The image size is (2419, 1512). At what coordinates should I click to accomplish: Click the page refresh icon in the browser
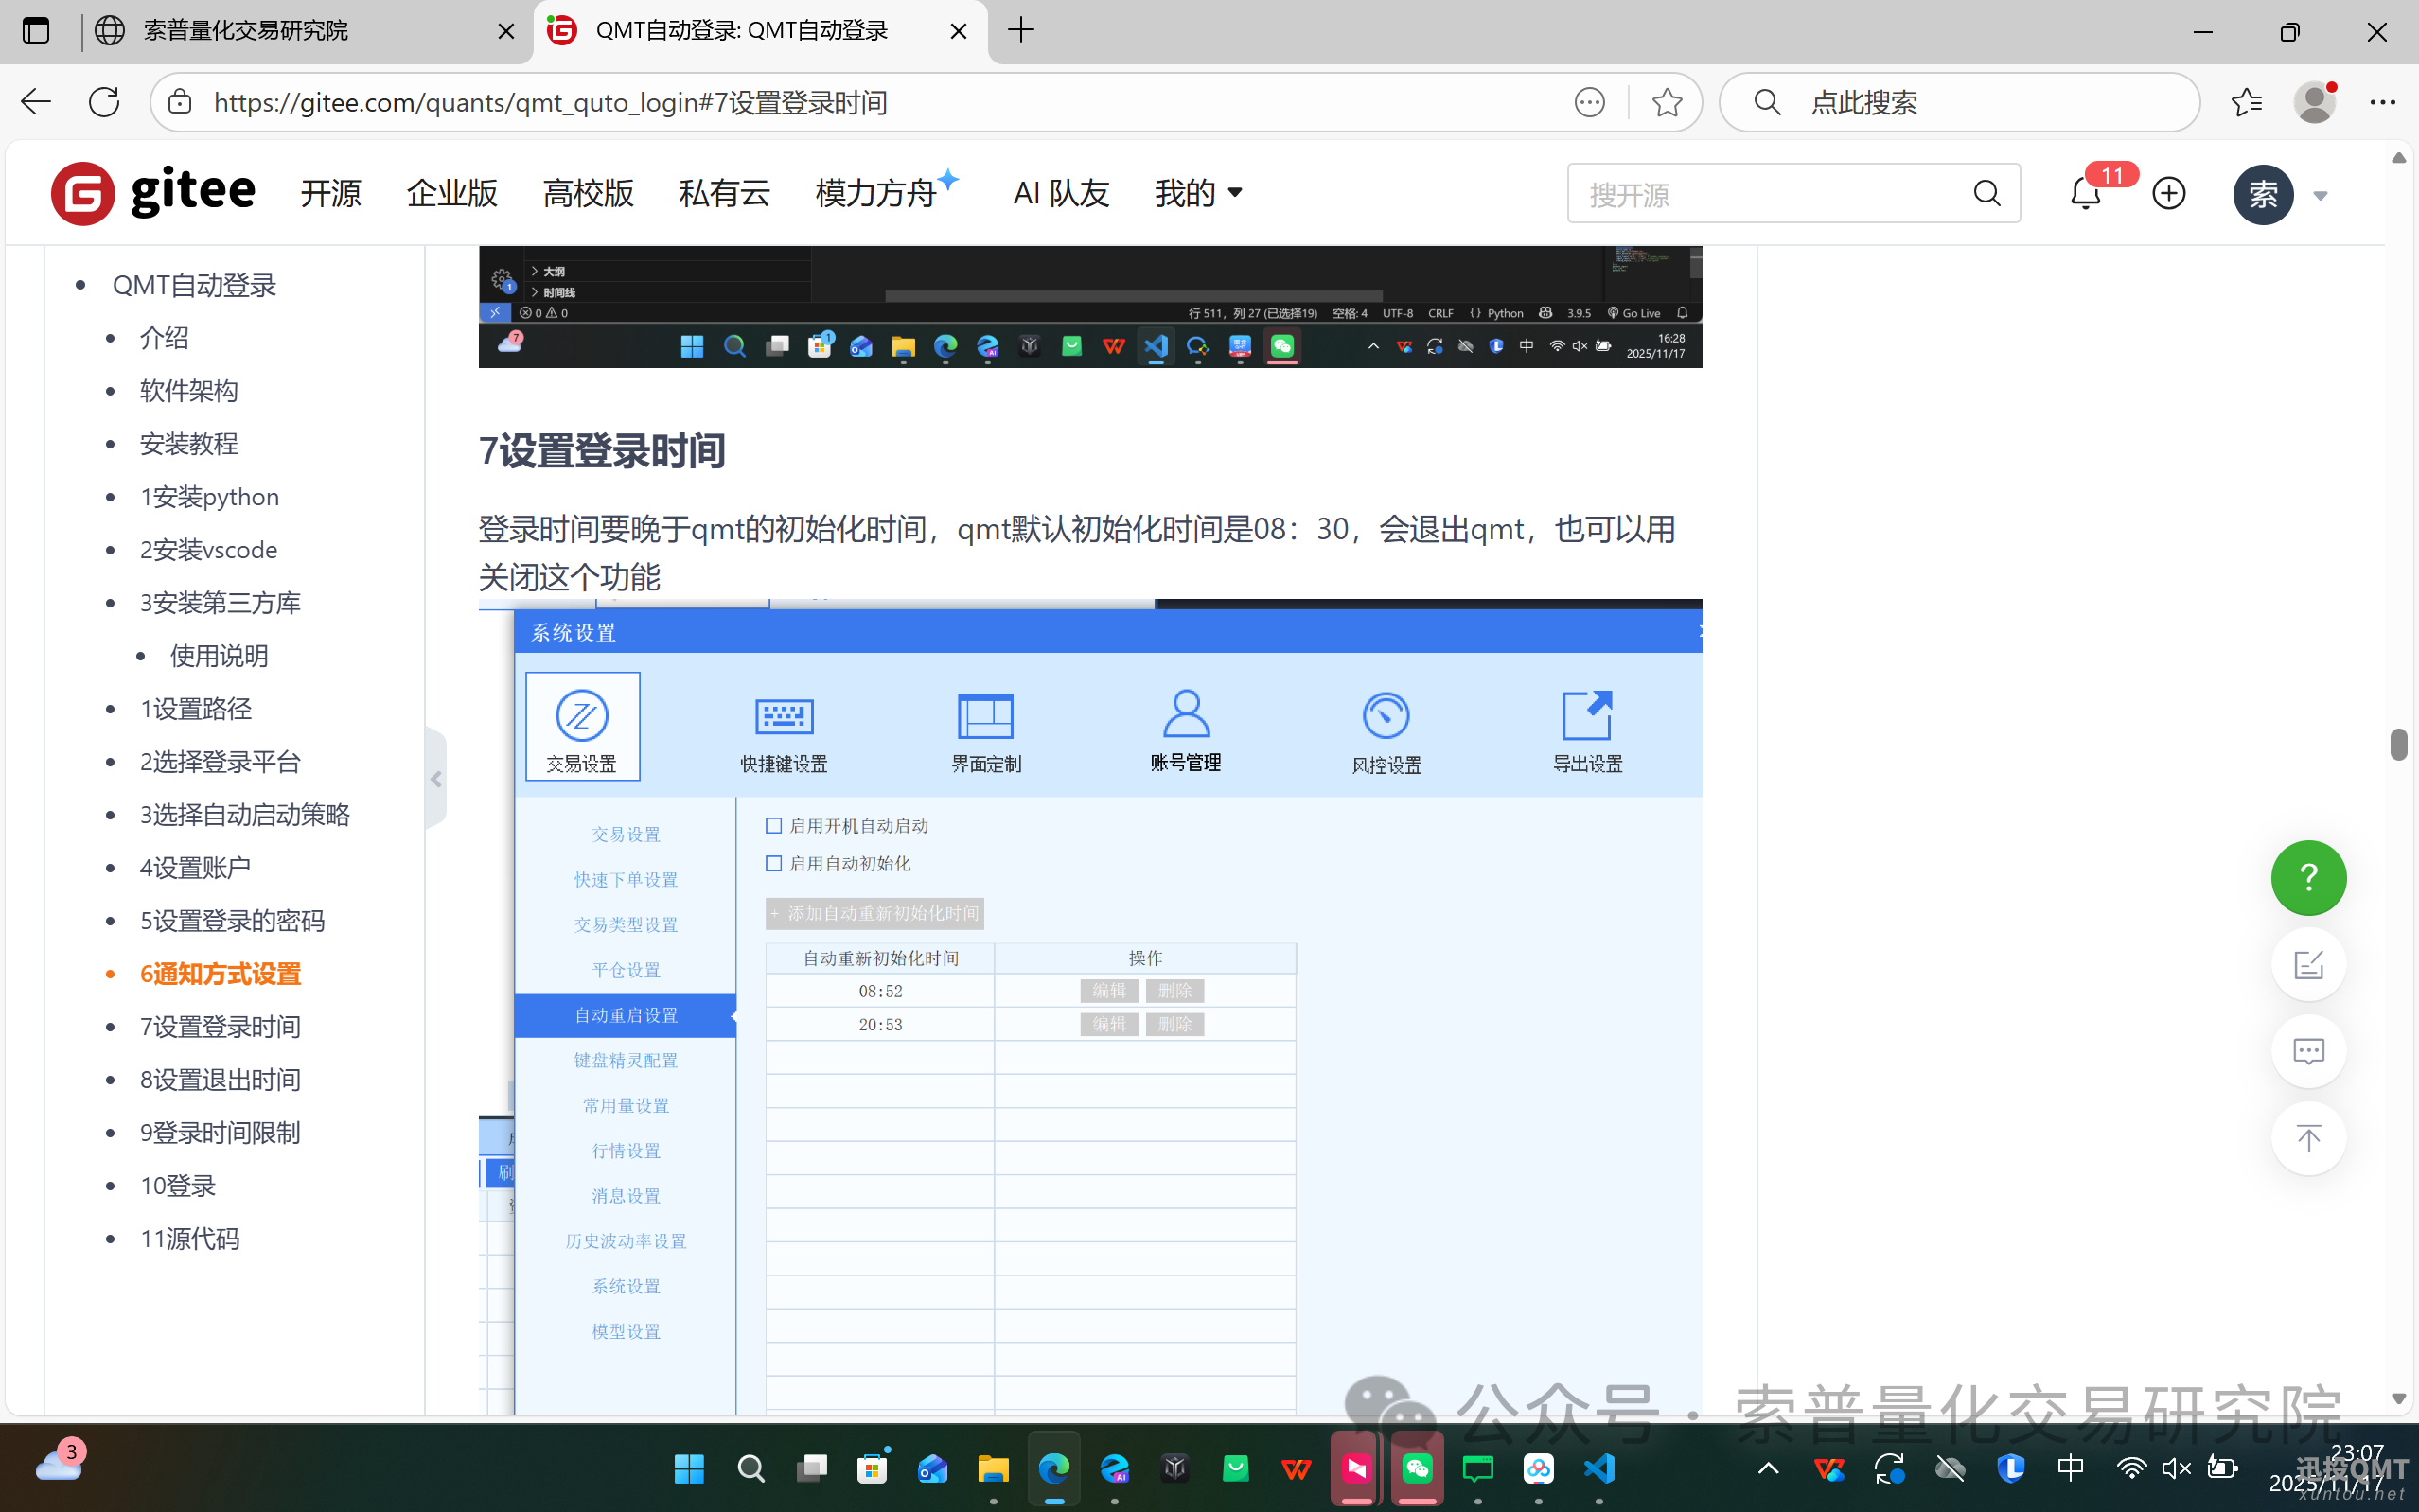pyautogui.click(x=103, y=101)
